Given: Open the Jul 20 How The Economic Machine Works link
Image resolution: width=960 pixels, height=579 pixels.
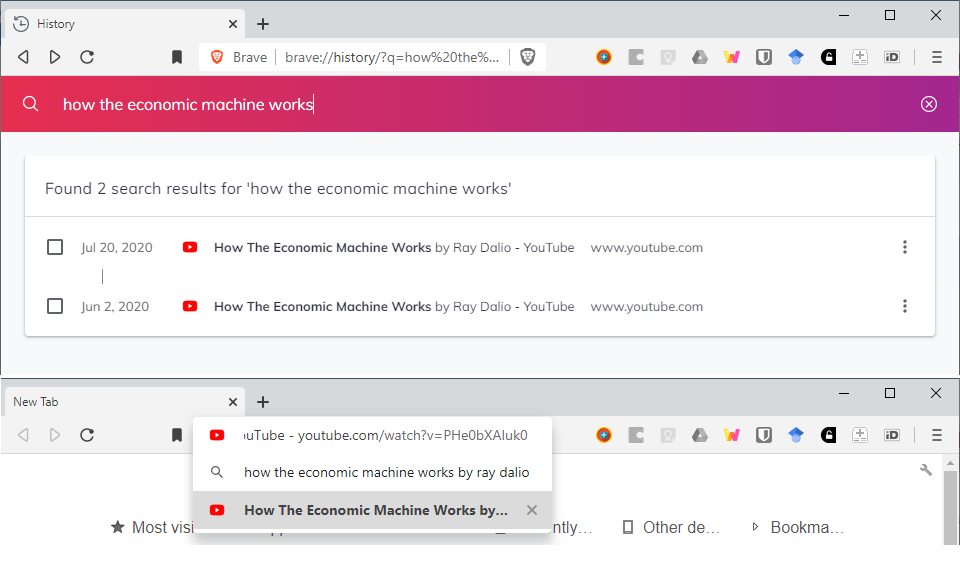Looking at the screenshot, I should (x=394, y=247).
